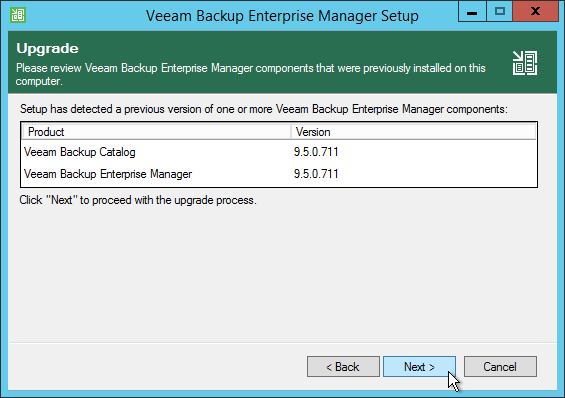Click the Version column header
The height and width of the screenshot is (398, 565).
pyautogui.click(x=413, y=132)
